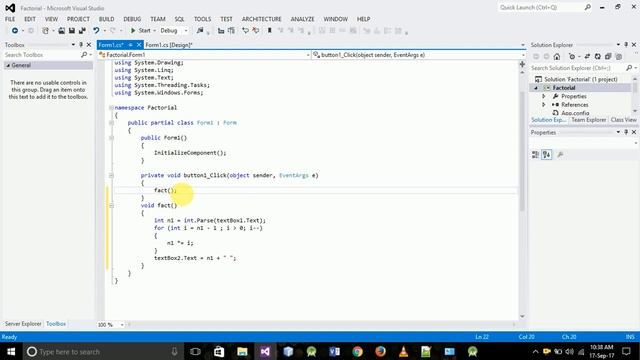Expand the Properties node in Solution Explorer
640x360 pixels.
(544, 96)
